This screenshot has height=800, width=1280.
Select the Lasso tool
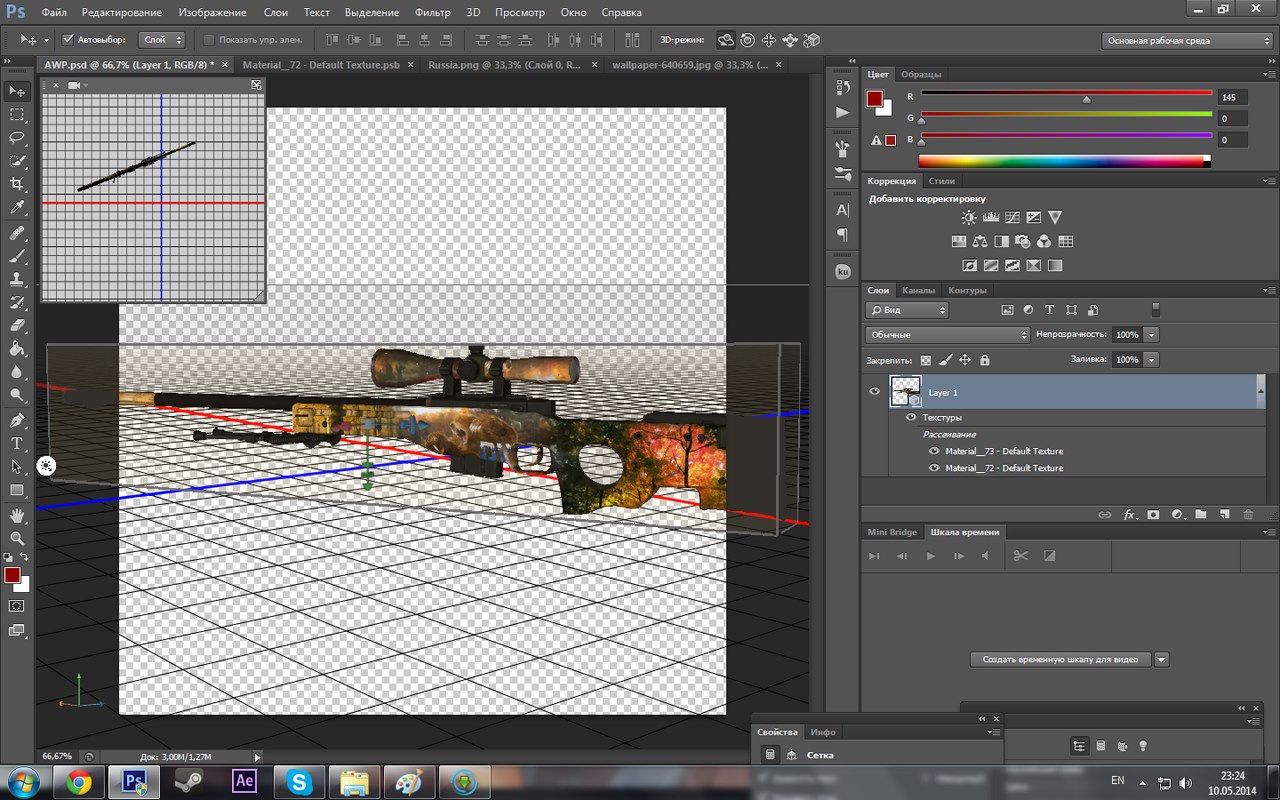click(17, 137)
